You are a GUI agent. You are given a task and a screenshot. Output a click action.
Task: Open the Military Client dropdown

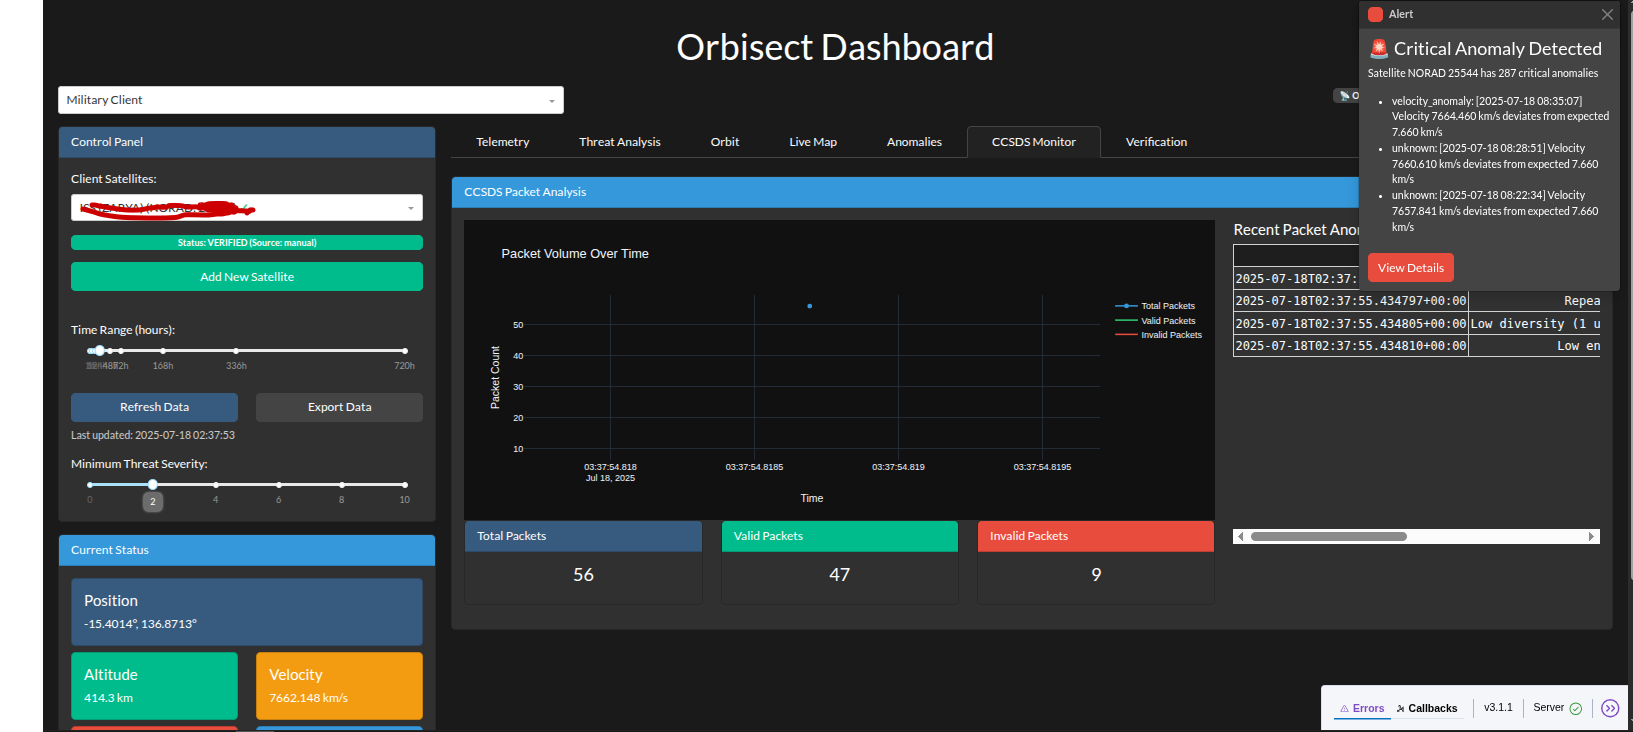tap(310, 100)
